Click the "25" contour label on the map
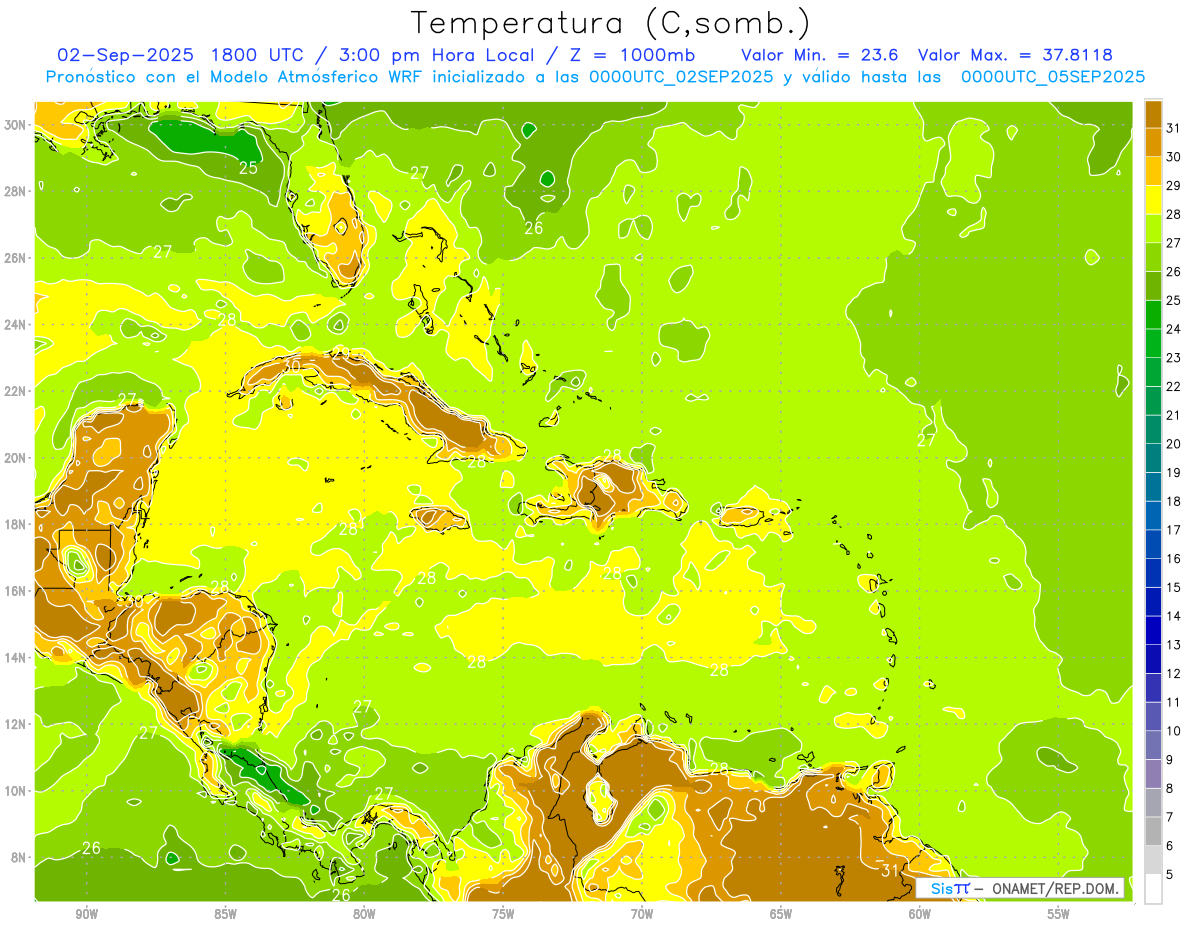The image size is (1200, 927). 248,167
